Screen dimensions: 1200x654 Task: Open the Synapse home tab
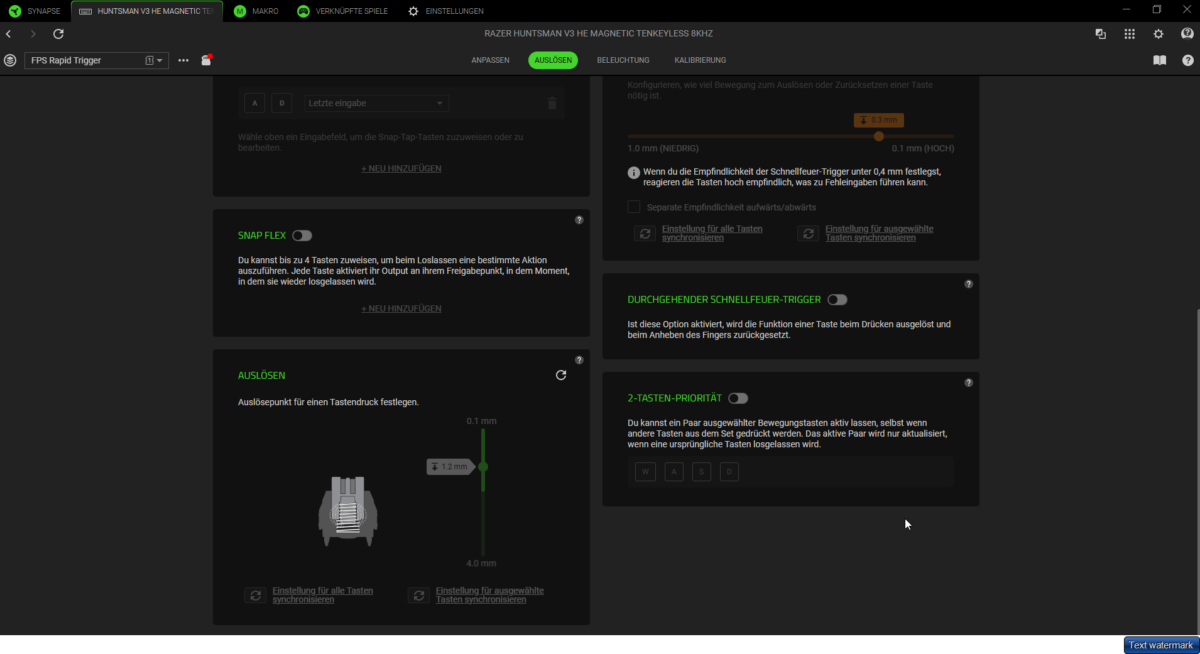pyautogui.click(x=35, y=10)
